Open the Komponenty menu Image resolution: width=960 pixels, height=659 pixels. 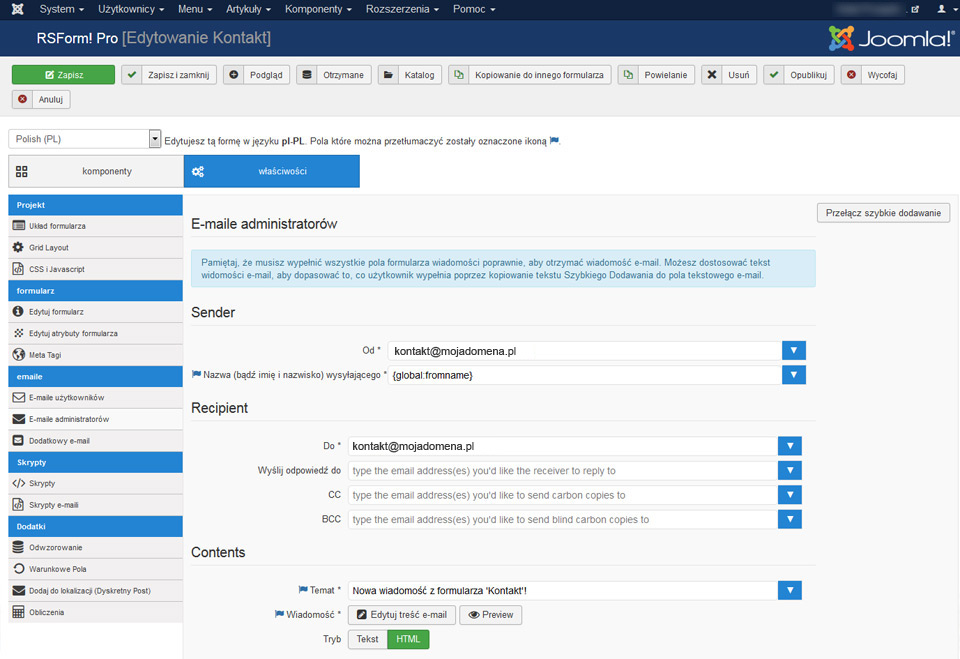(318, 9)
